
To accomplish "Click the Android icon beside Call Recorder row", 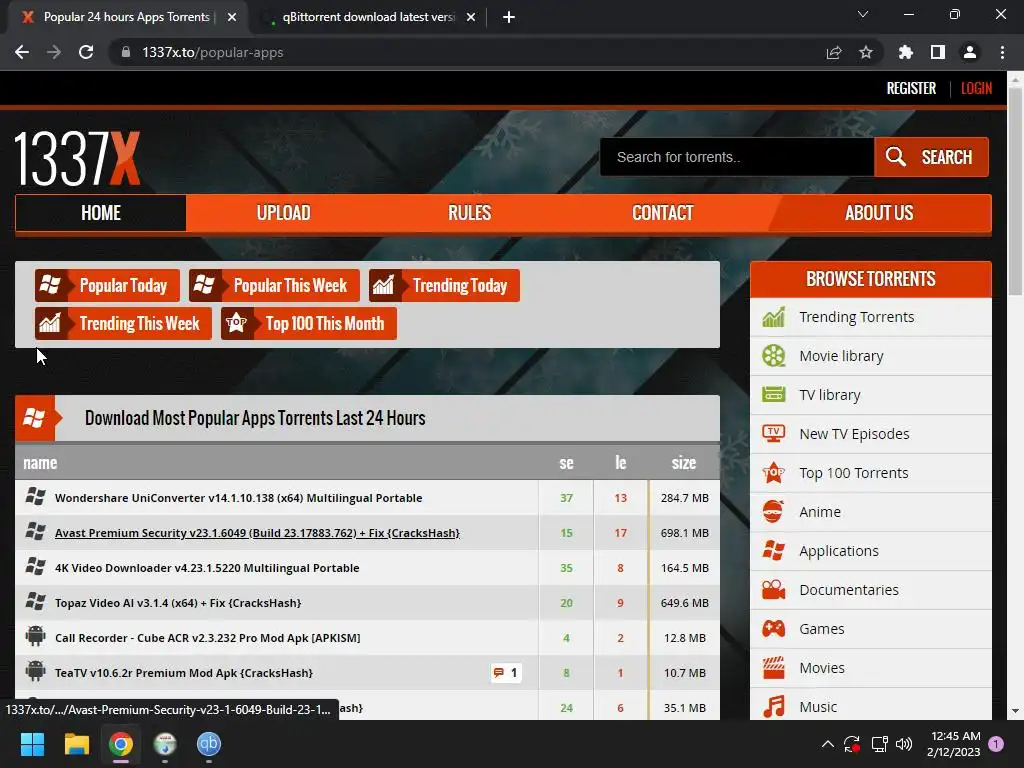I will point(35,635).
